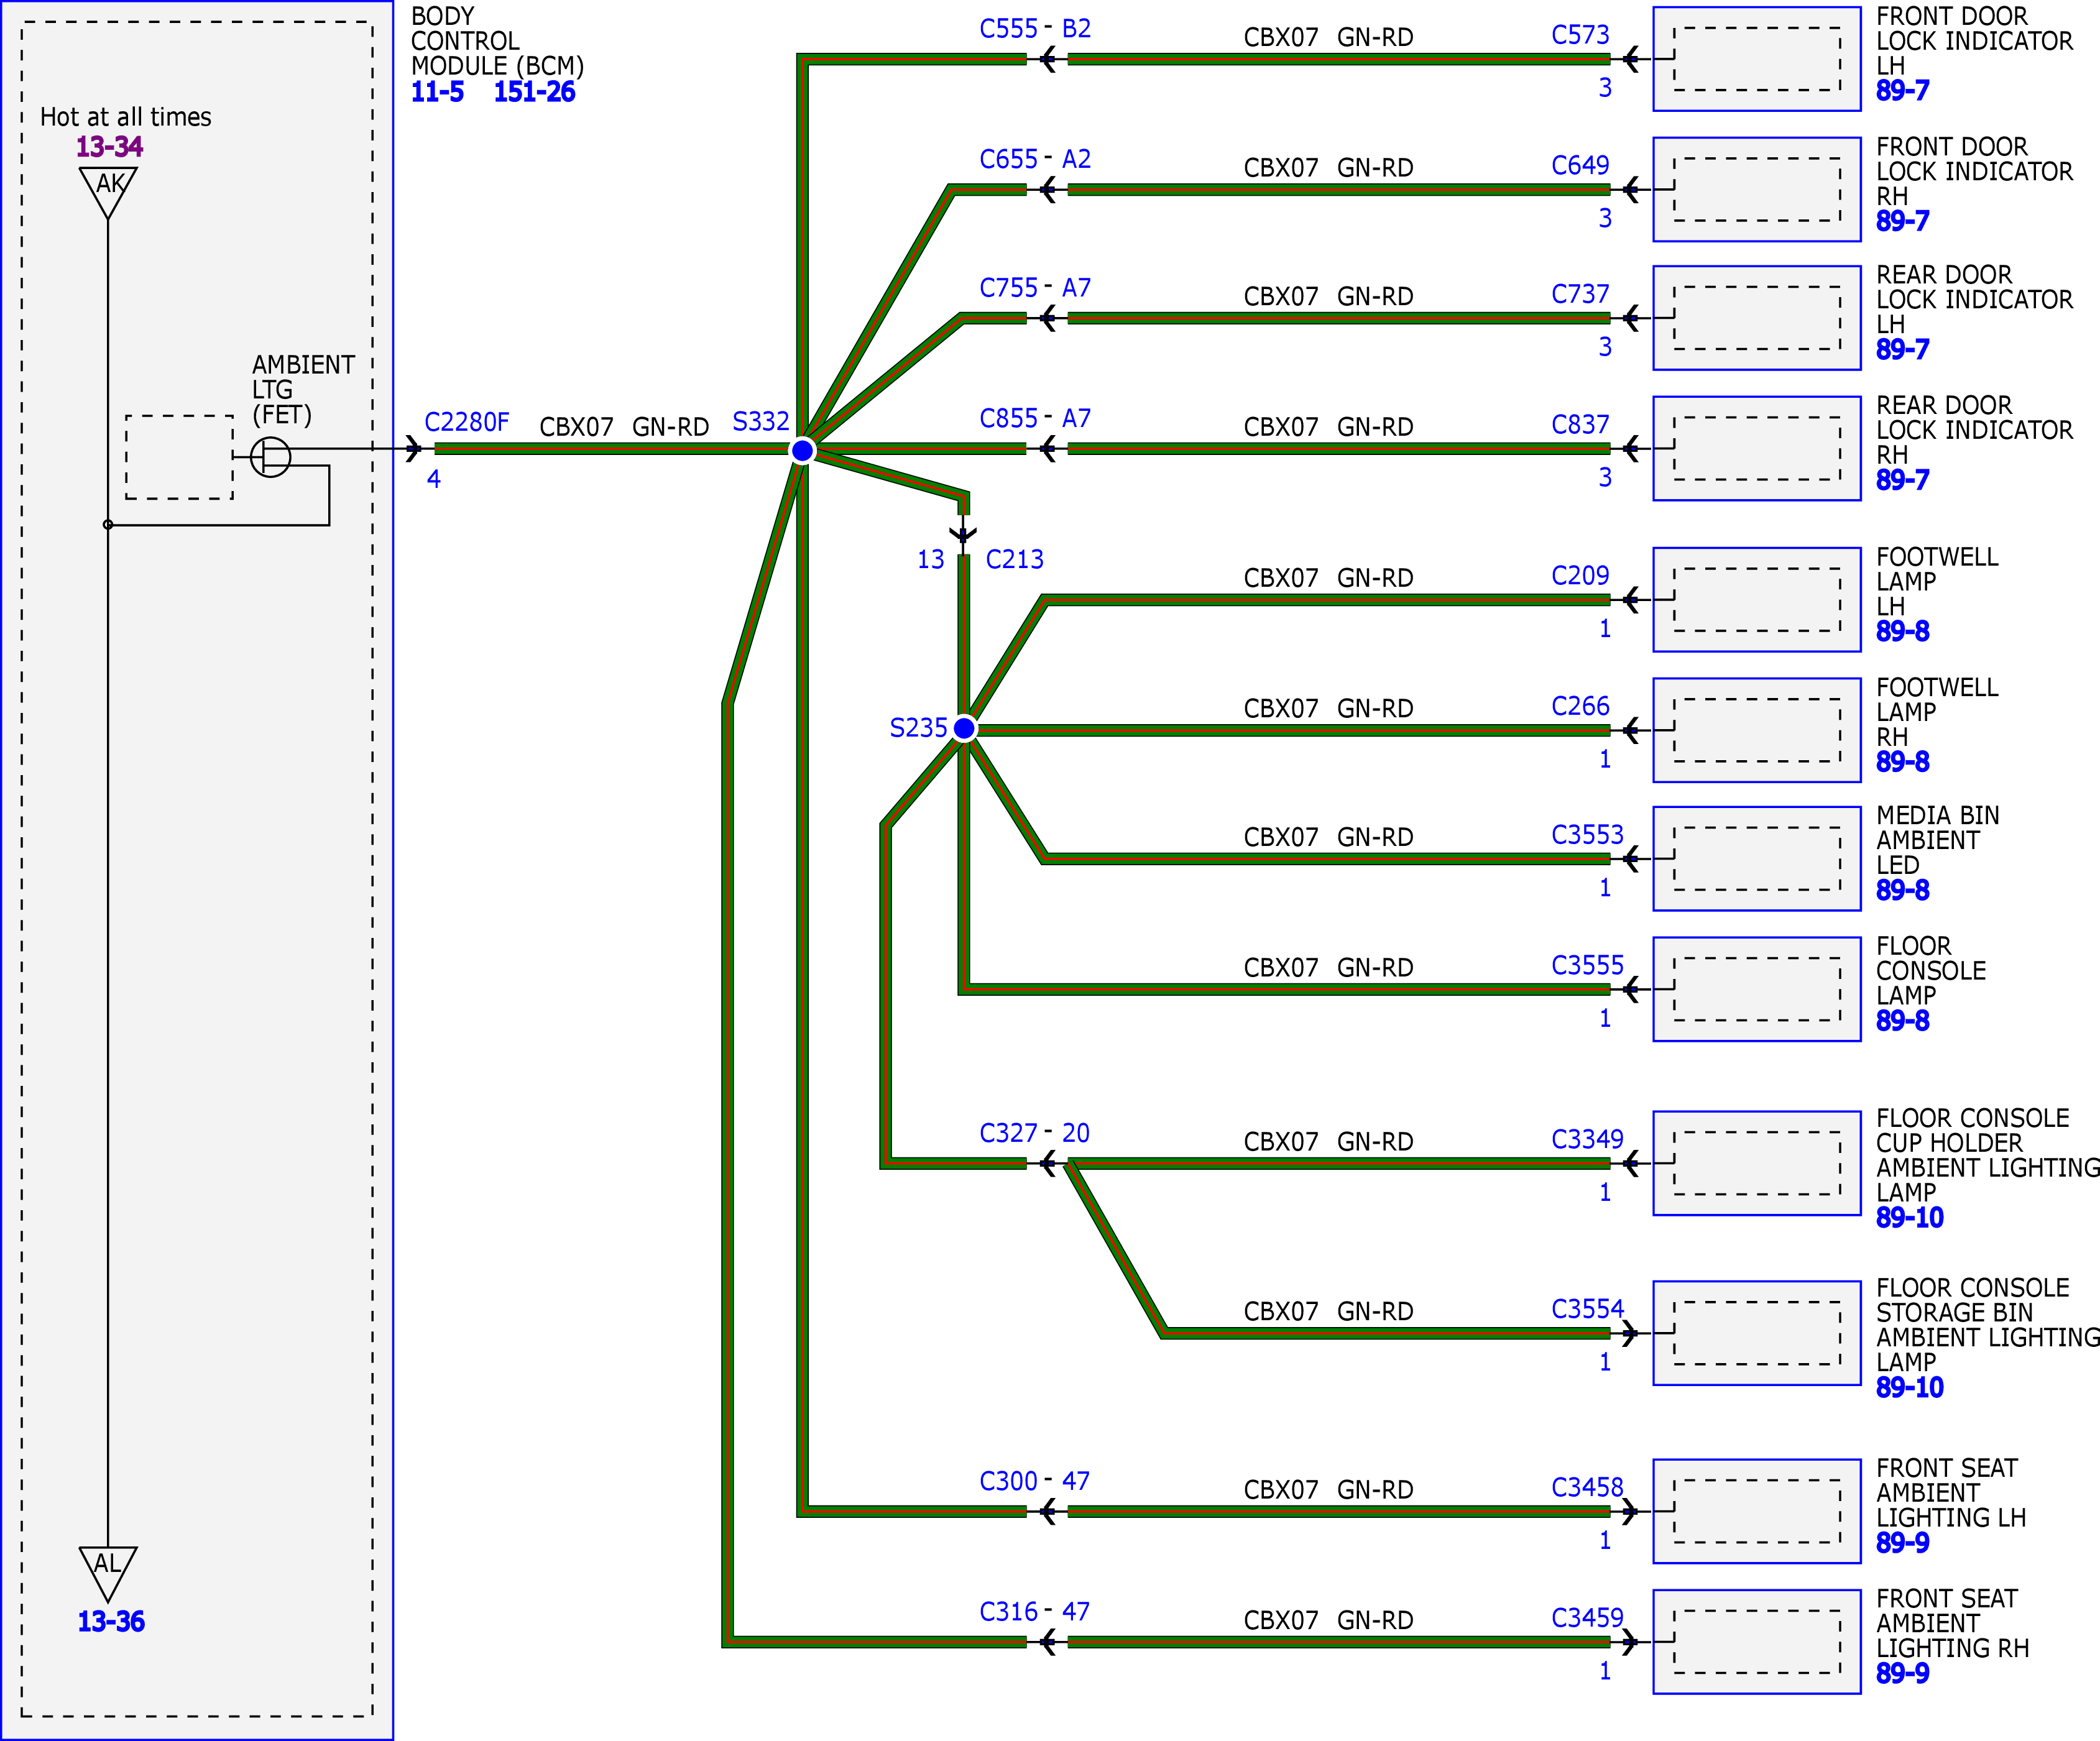Click connector label C327 - 20

tap(1035, 1133)
